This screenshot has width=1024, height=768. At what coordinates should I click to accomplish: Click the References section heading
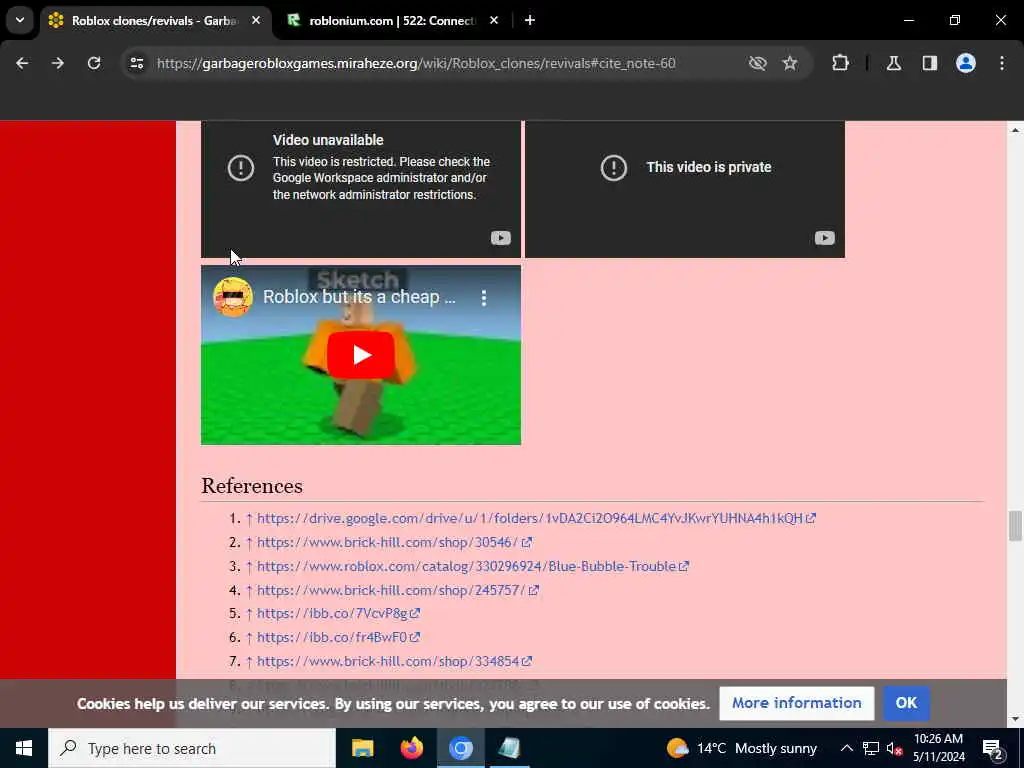click(x=252, y=486)
